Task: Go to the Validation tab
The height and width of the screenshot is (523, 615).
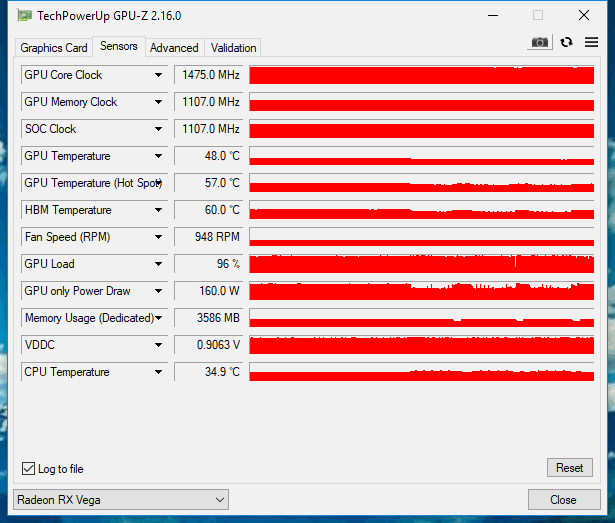Action: pos(233,48)
